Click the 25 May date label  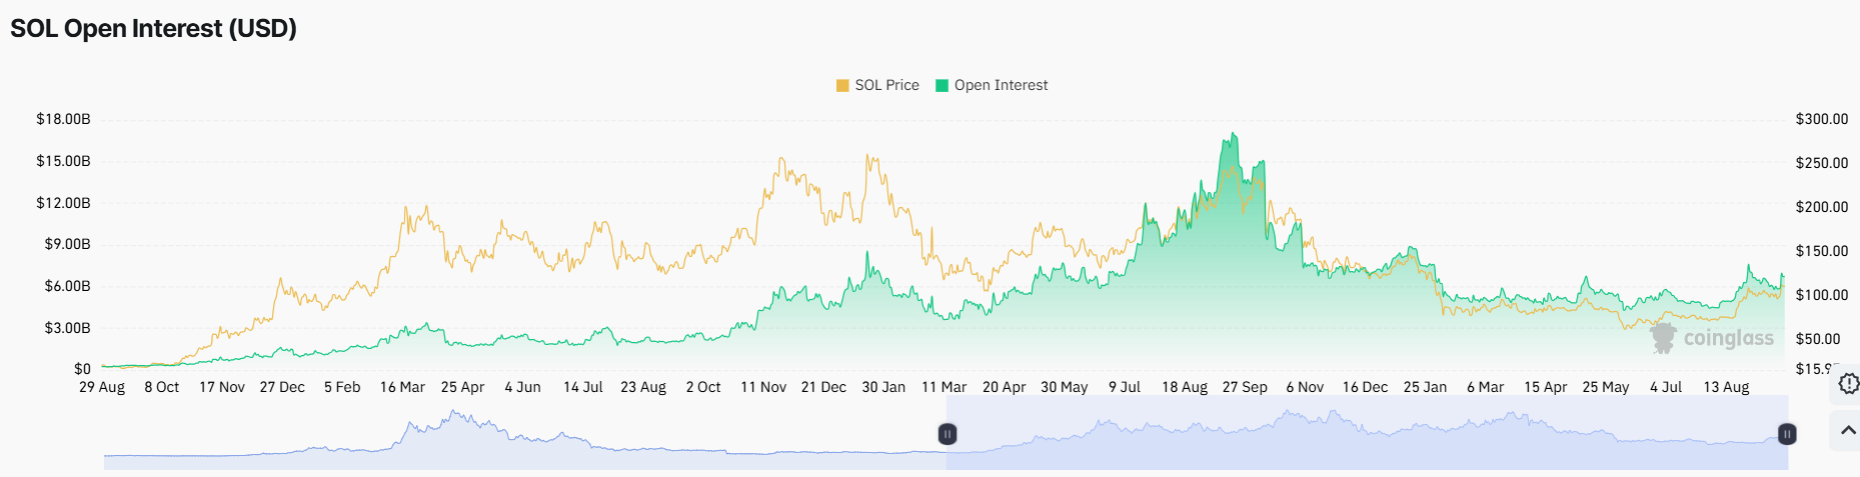pos(1606,387)
